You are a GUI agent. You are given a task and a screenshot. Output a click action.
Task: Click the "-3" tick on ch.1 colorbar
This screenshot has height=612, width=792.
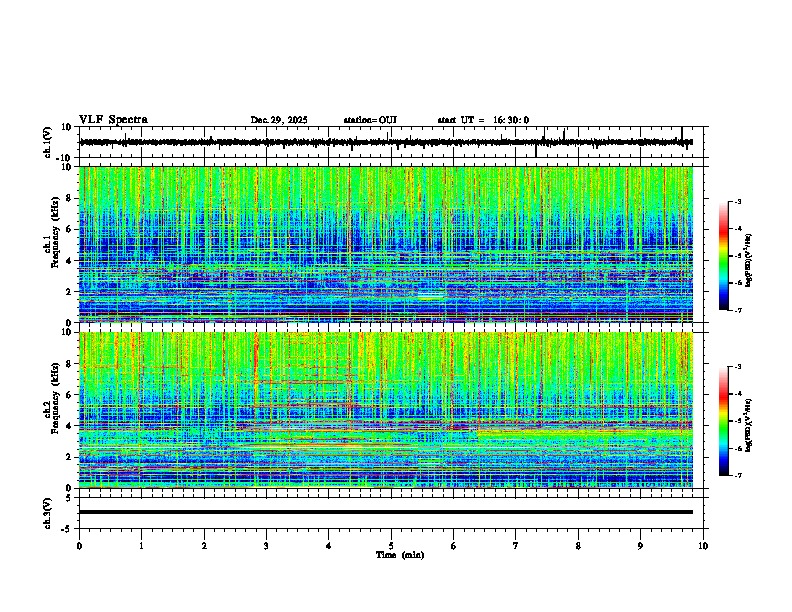737,201
